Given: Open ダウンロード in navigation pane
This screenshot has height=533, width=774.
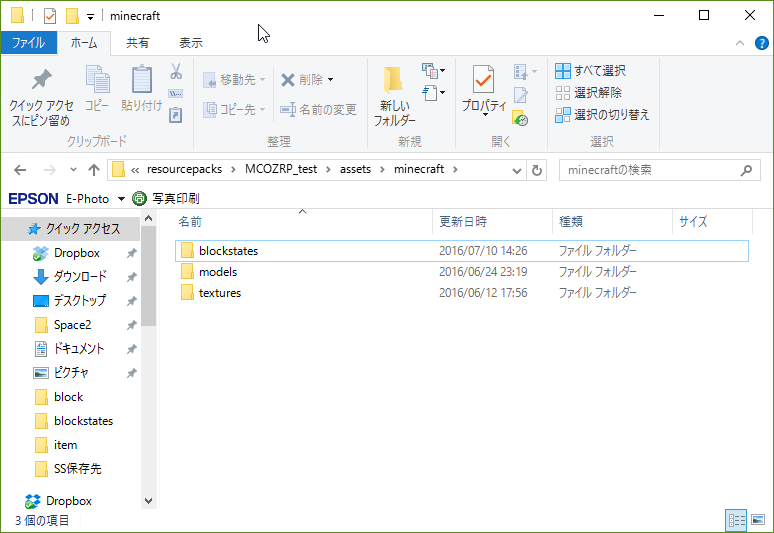Looking at the screenshot, I should (x=79, y=277).
